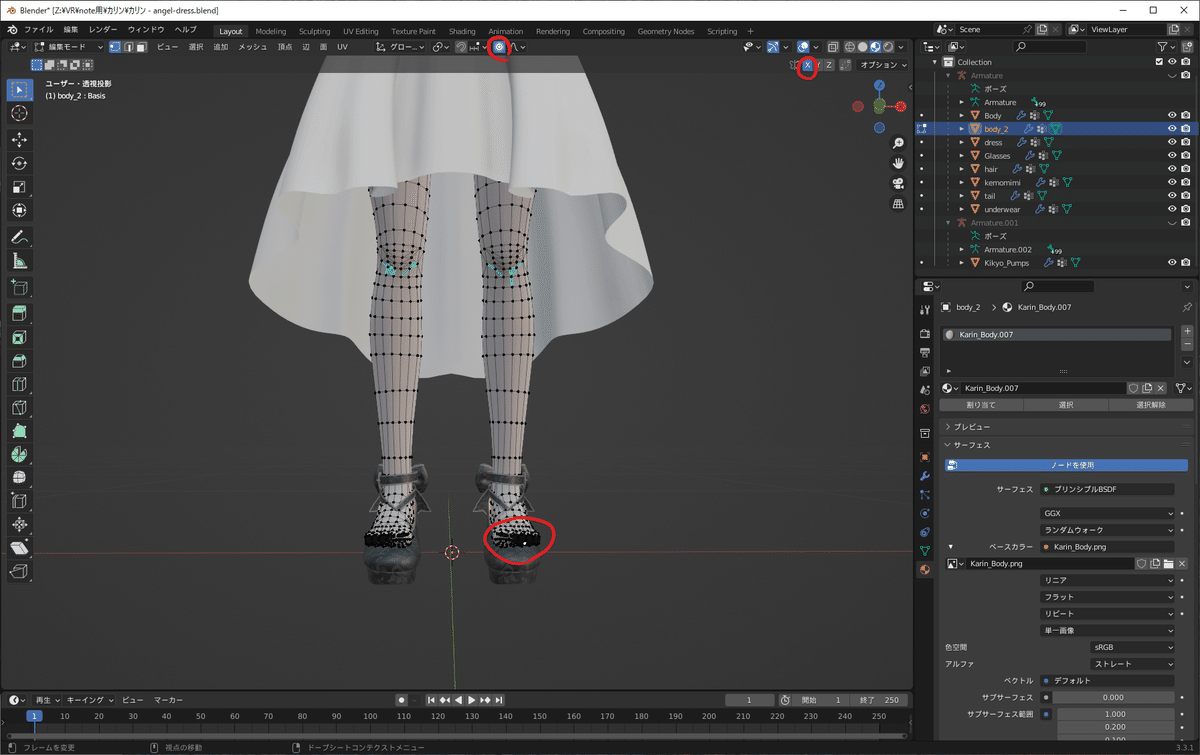
Task: Click subsurface radius 1.000 value field
Action: click(1115, 714)
